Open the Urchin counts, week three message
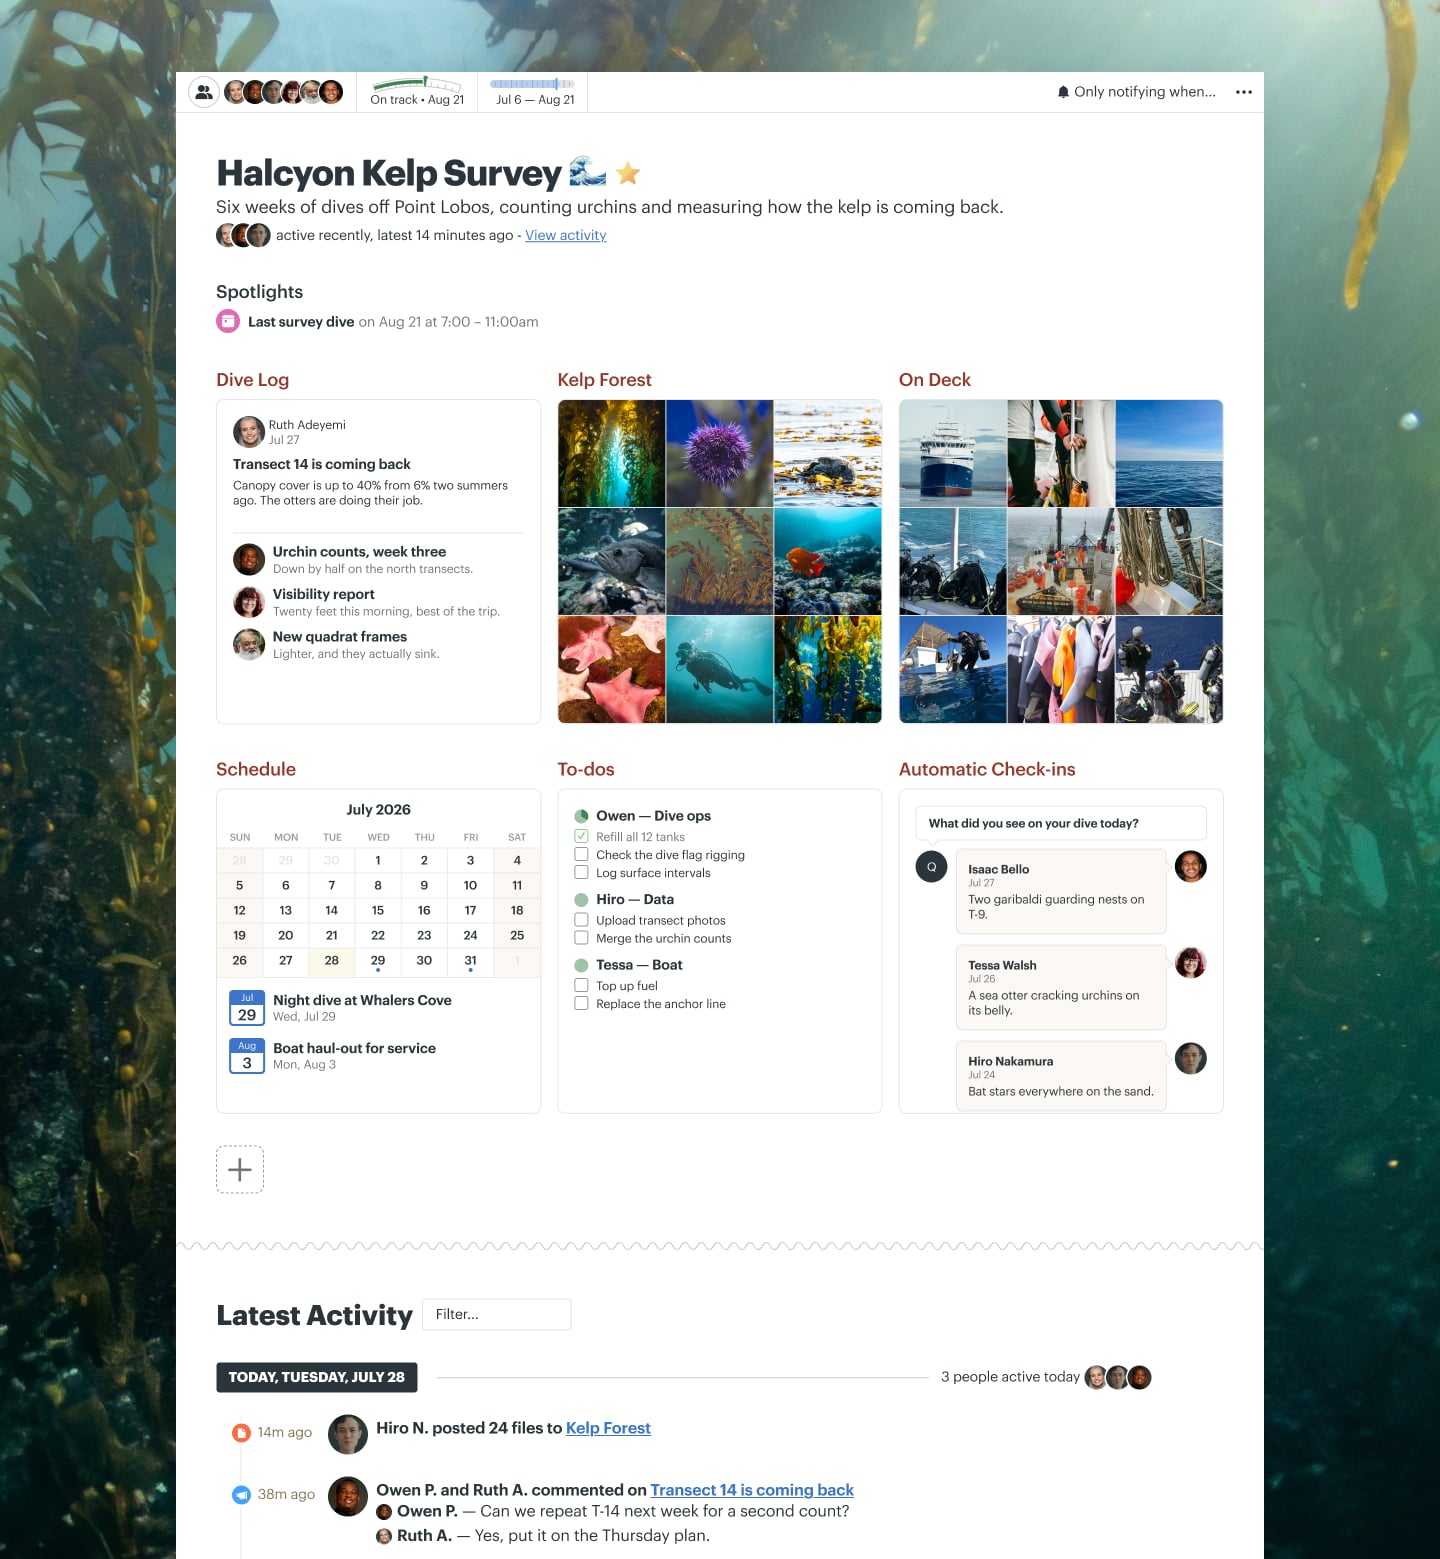Viewport: 1440px width, 1559px height. (x=359, y=552)
